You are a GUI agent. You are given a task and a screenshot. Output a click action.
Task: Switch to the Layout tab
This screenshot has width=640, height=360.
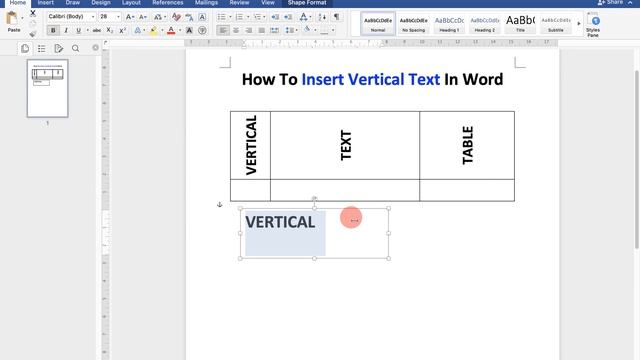tap(131, 3)
